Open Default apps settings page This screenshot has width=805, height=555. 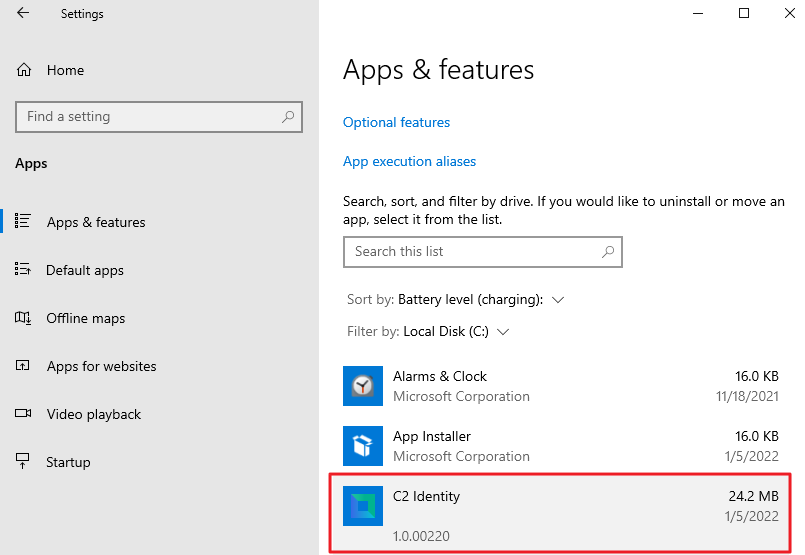[85, 270]
